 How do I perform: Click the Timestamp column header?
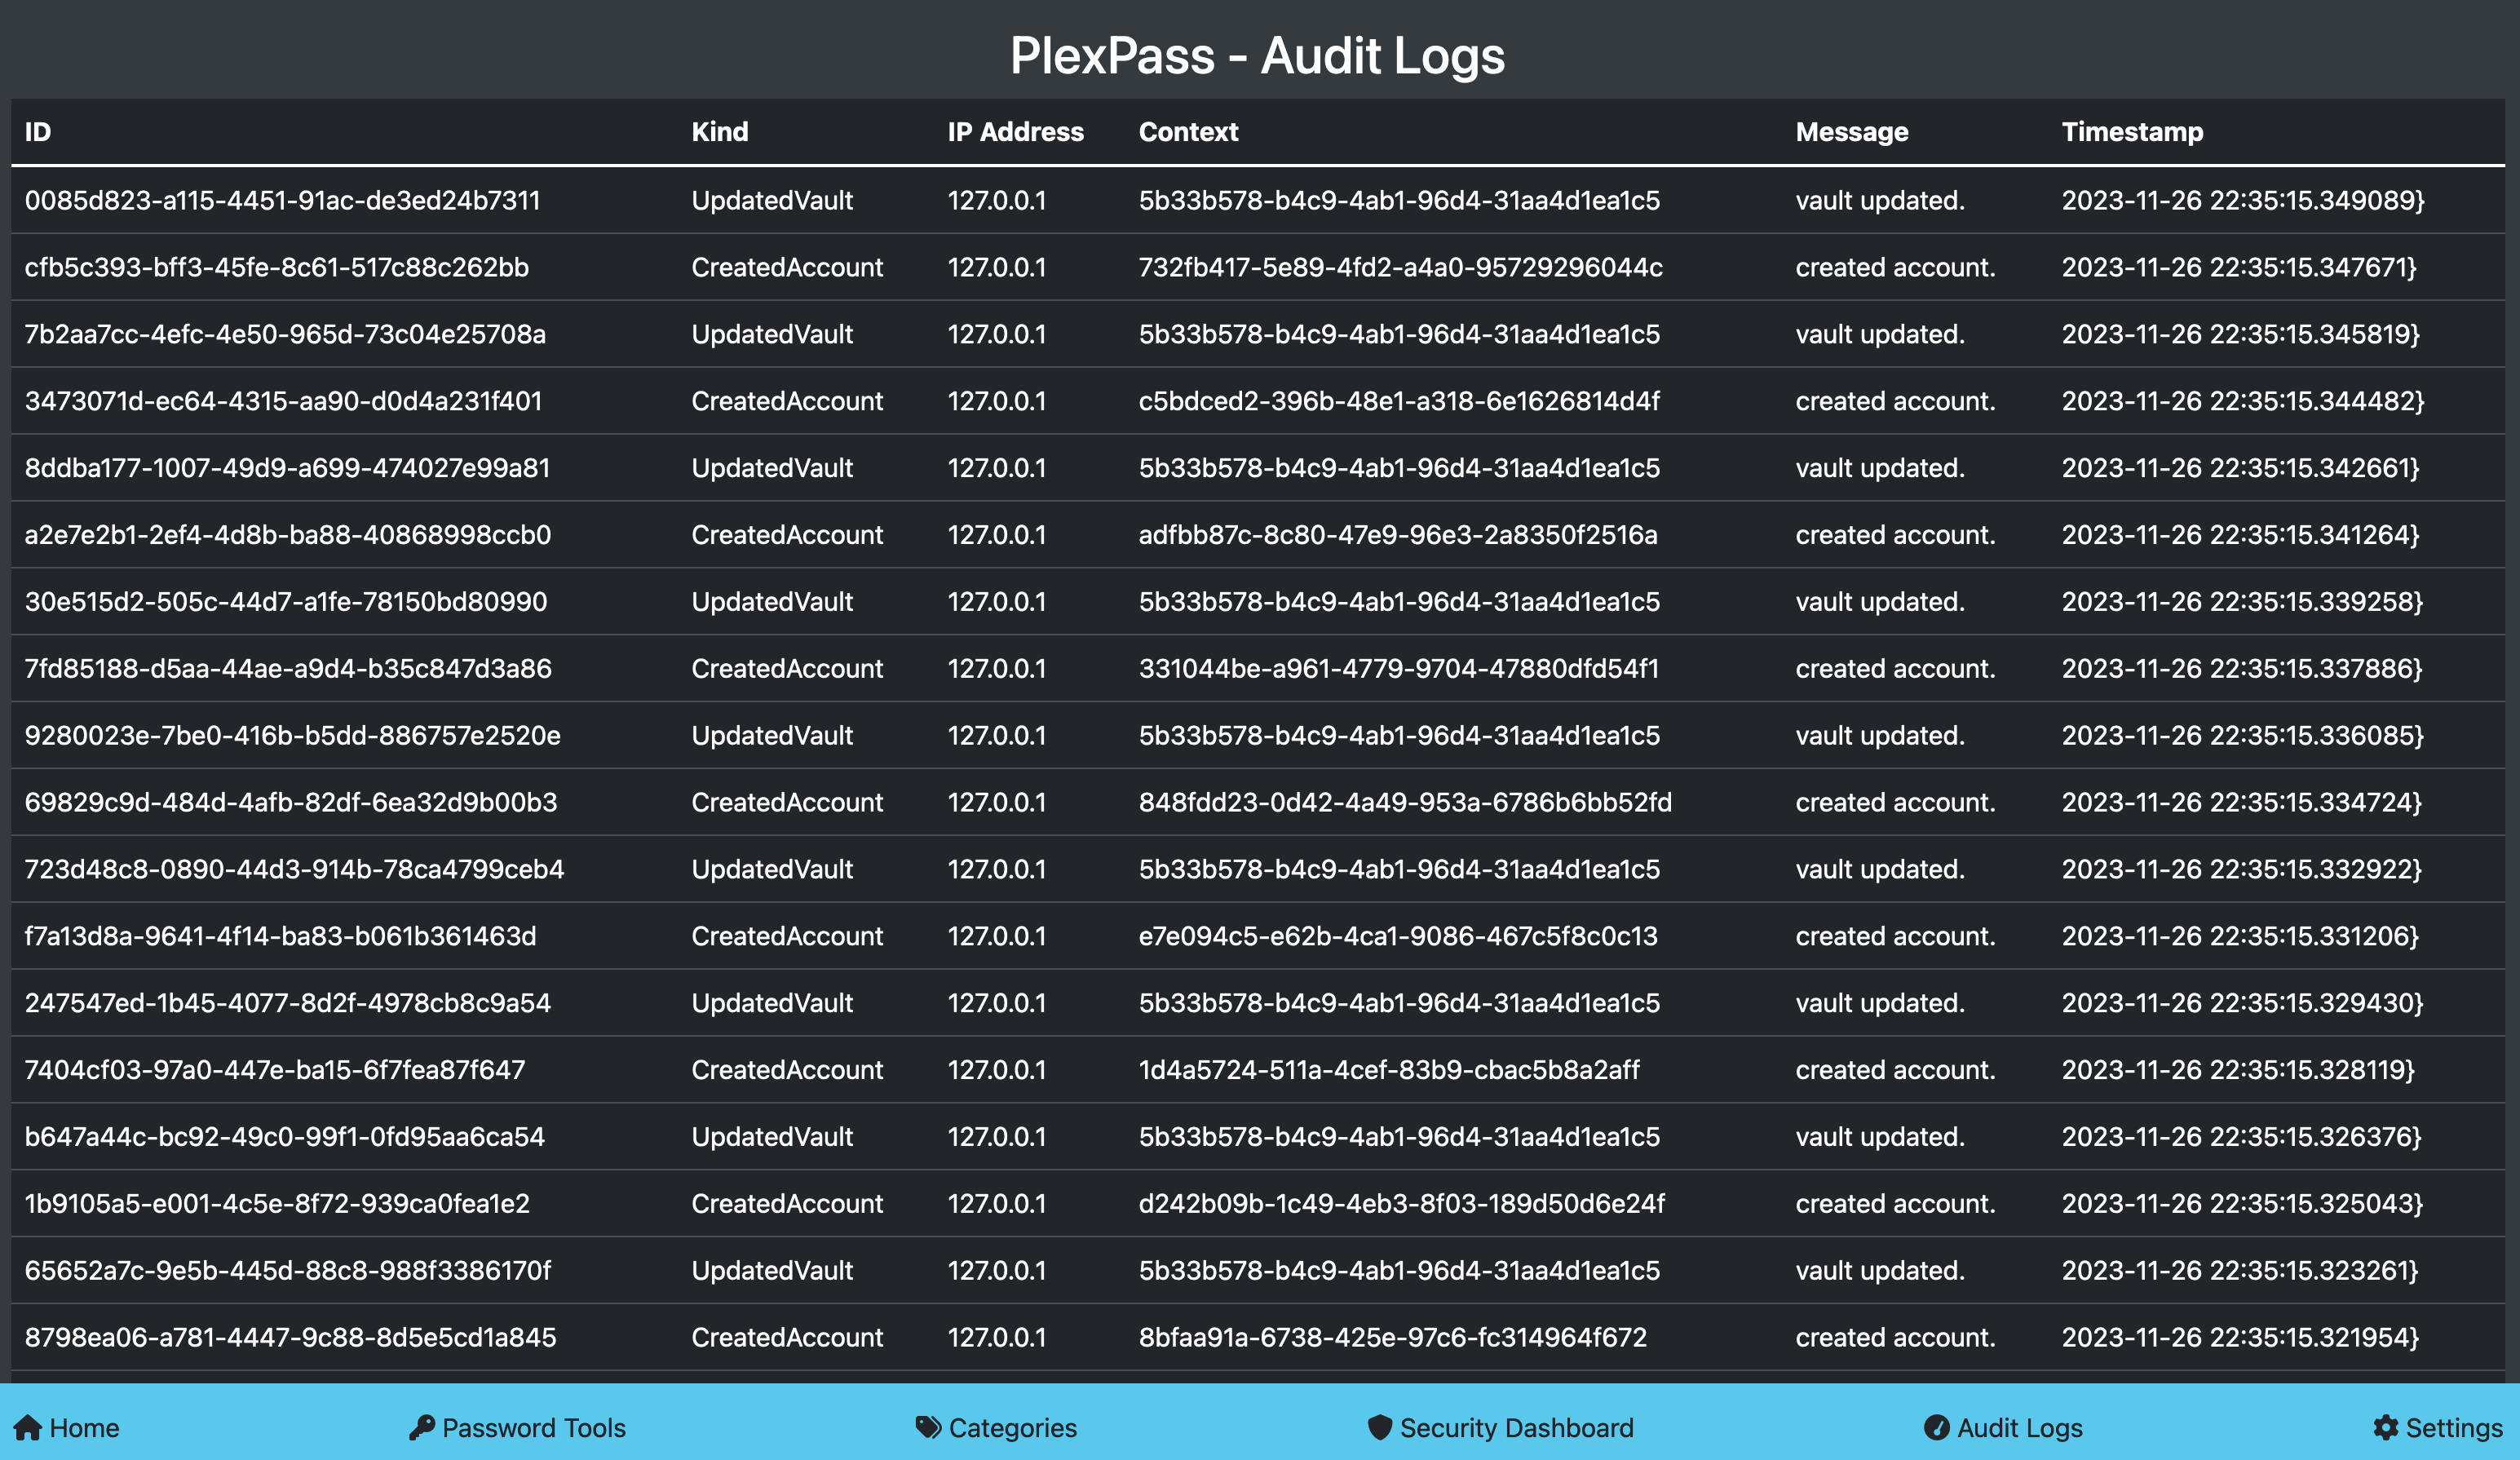2132,132
